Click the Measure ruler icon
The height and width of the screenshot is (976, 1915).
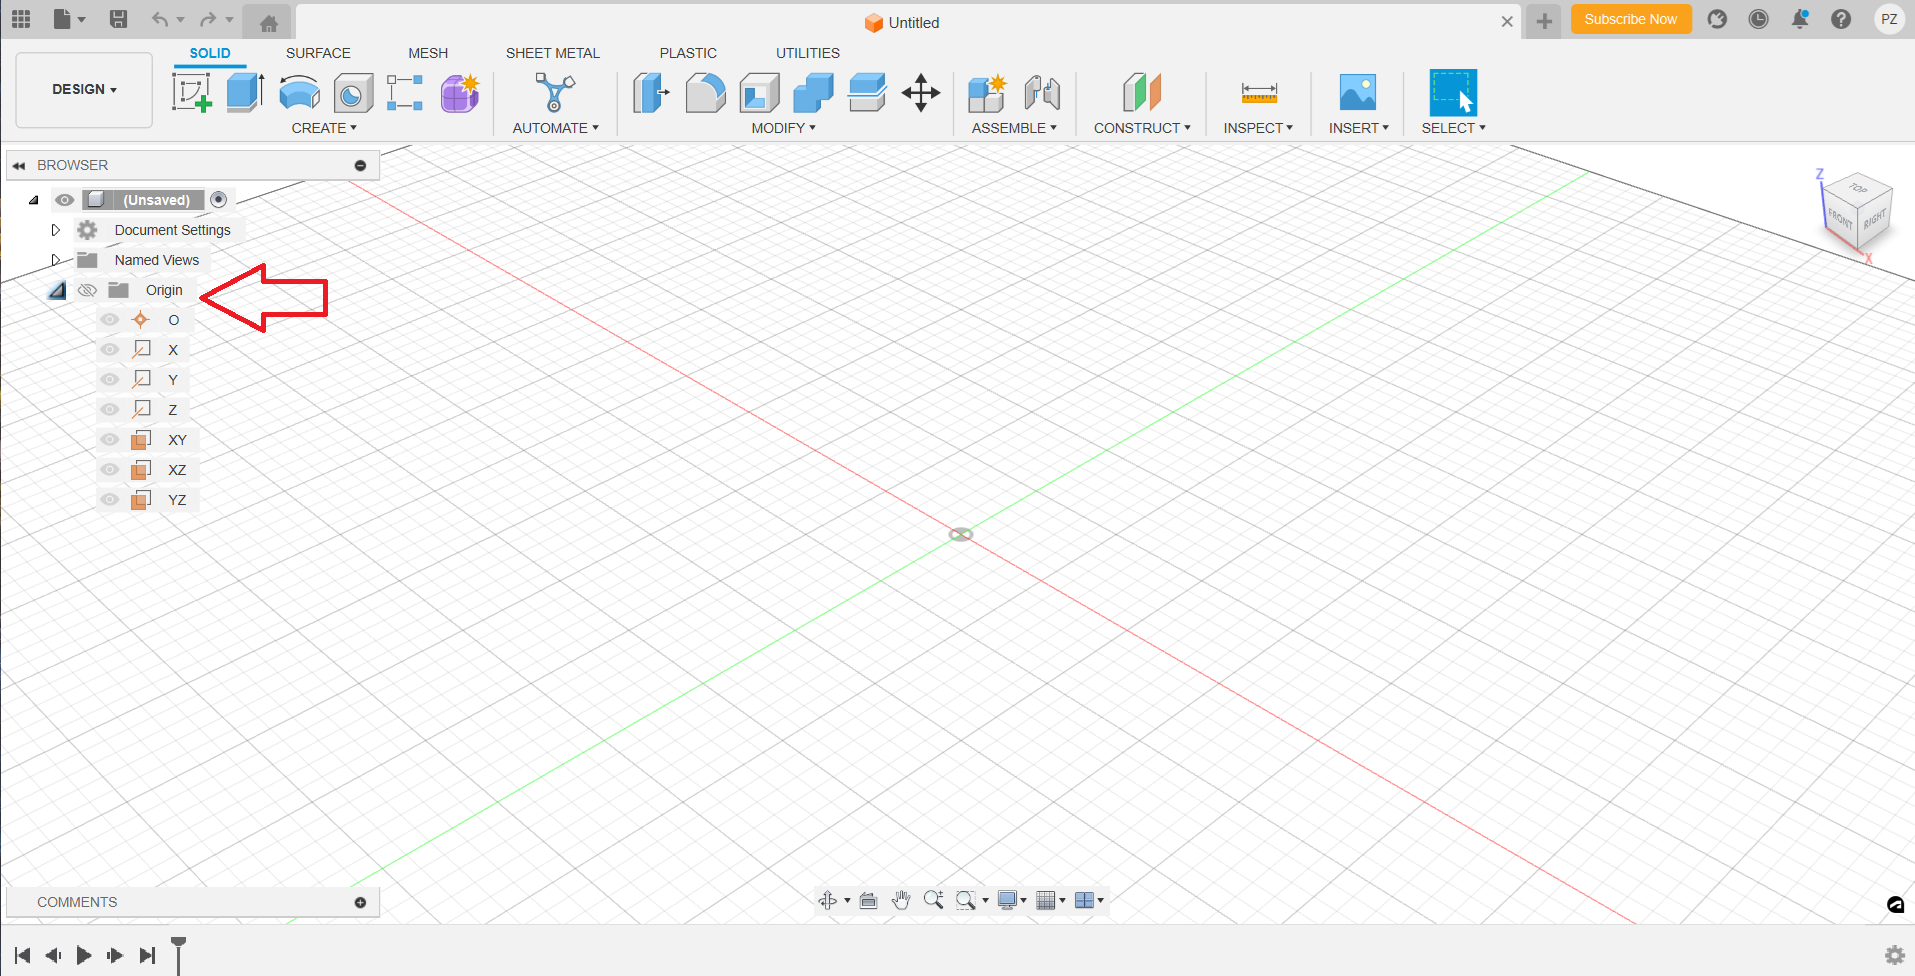click(1258, 93)
